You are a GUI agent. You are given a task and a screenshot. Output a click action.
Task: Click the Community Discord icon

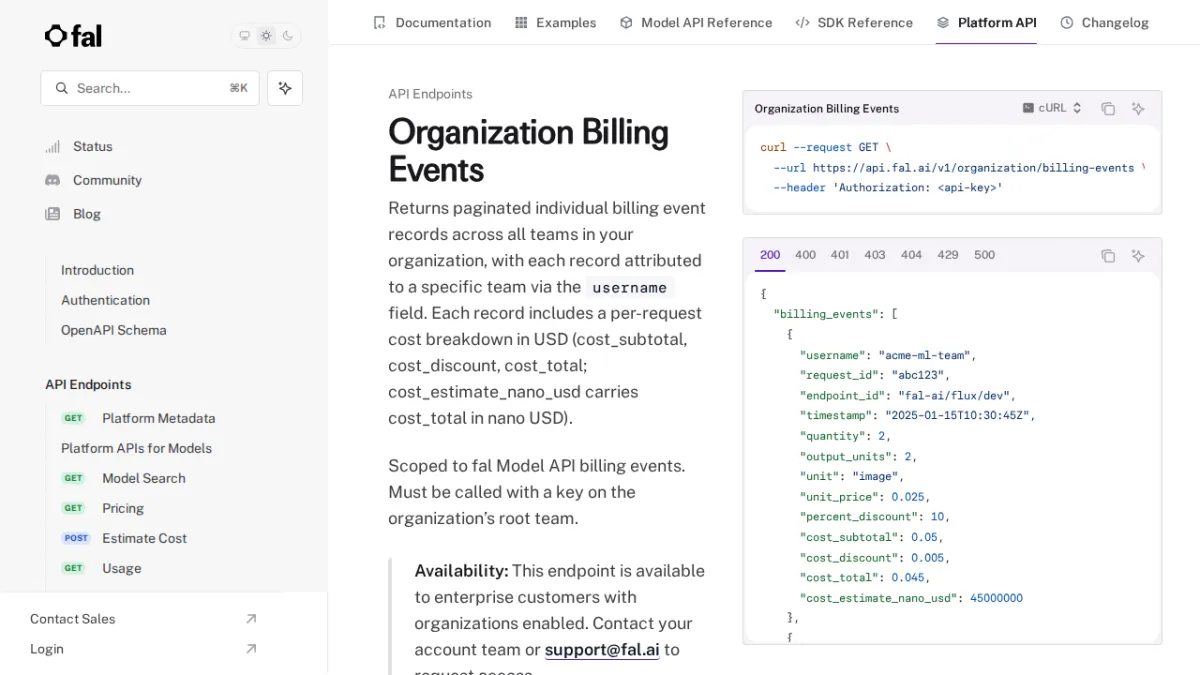(x=53, y=180)
